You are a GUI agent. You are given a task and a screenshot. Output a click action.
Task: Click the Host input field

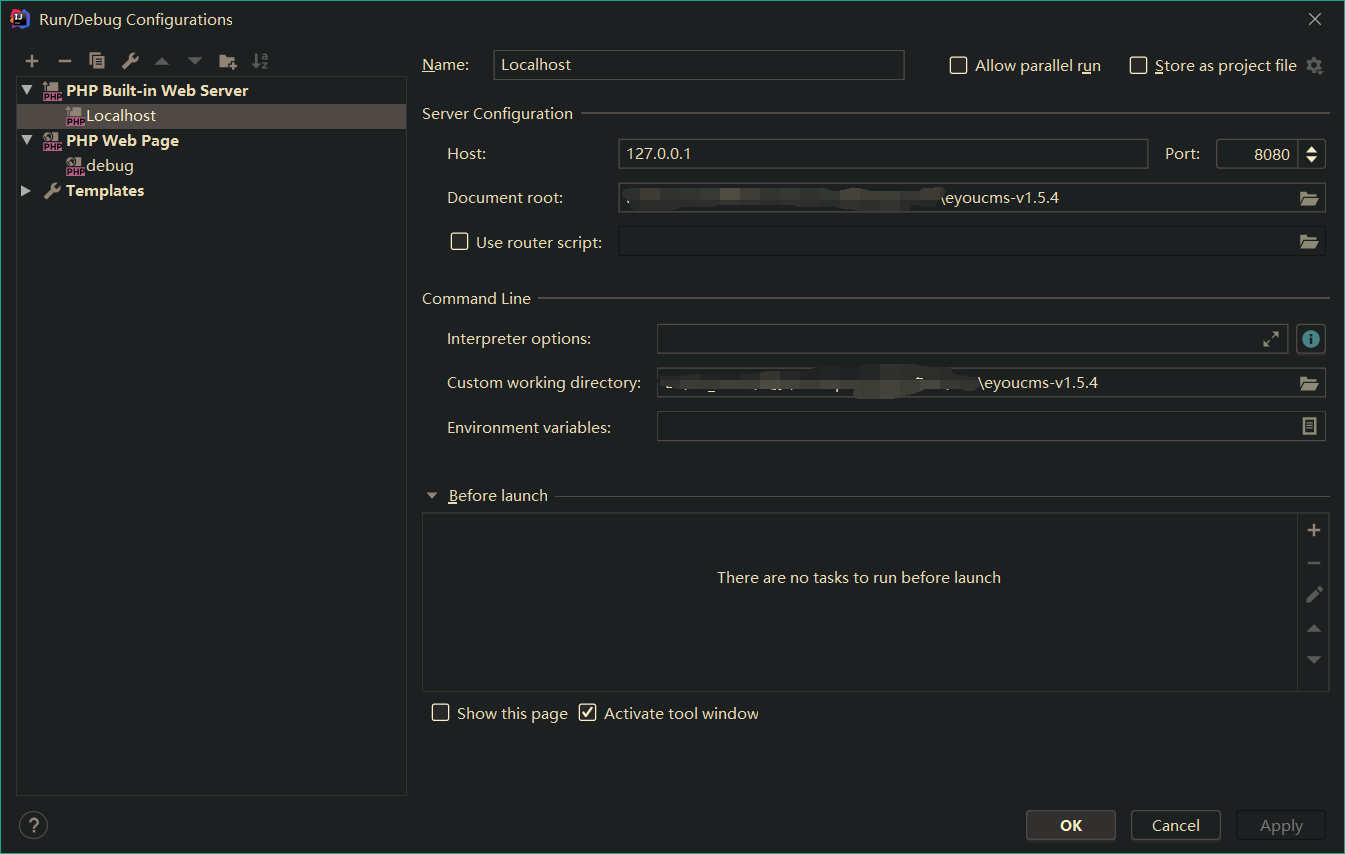883,154
